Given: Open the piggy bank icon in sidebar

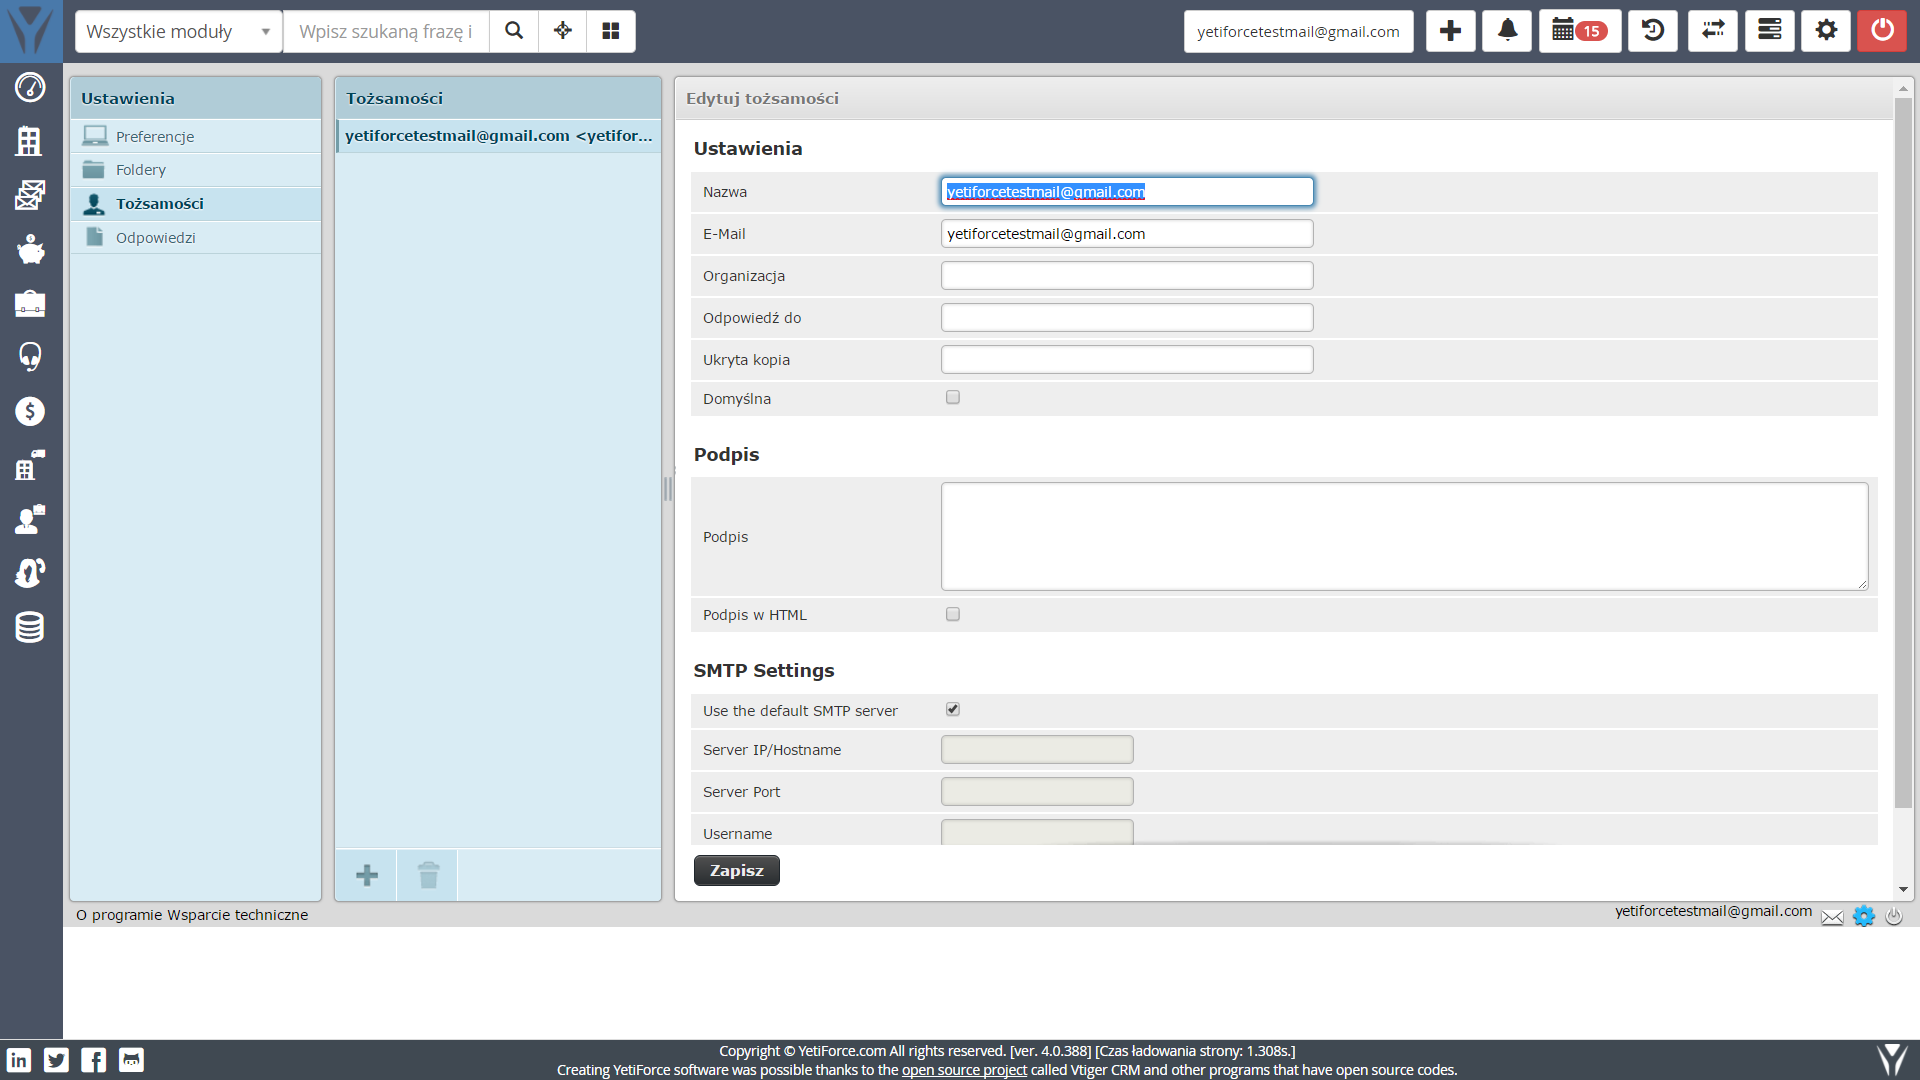Looking at the screenshot, I should pyautogui.click(x=30, y=249).
